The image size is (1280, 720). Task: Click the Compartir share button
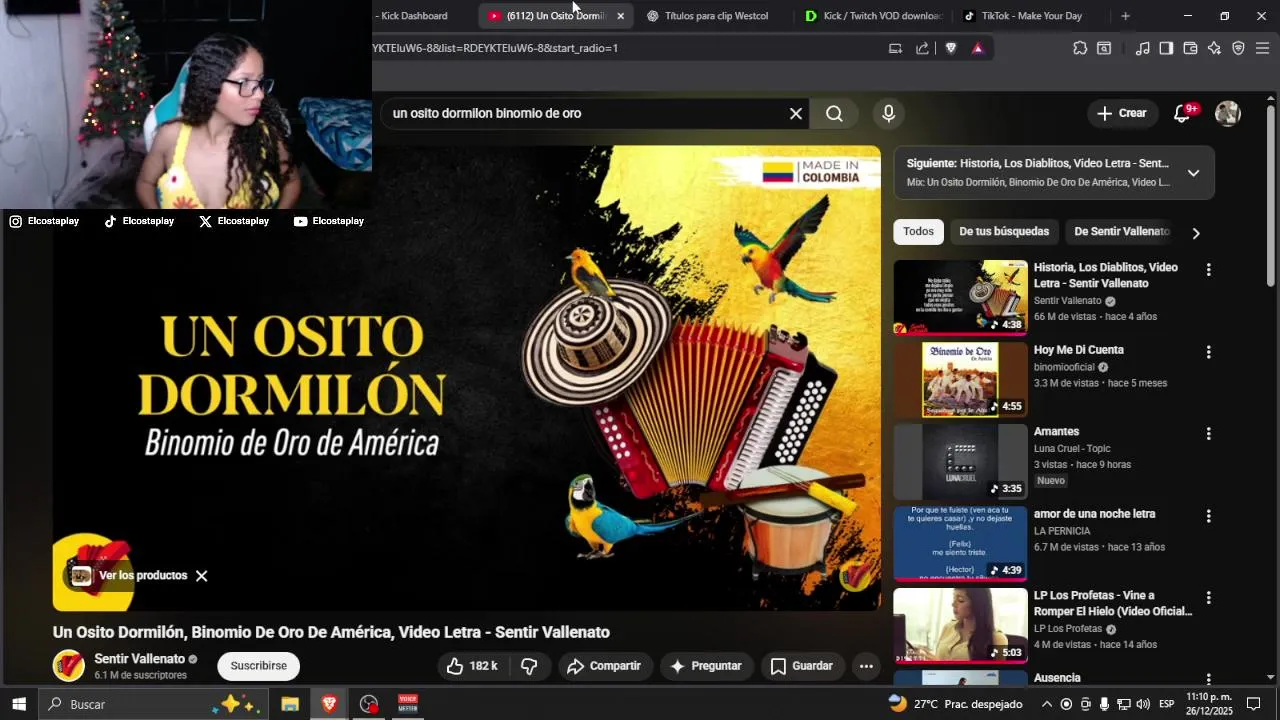click(605, 666)
